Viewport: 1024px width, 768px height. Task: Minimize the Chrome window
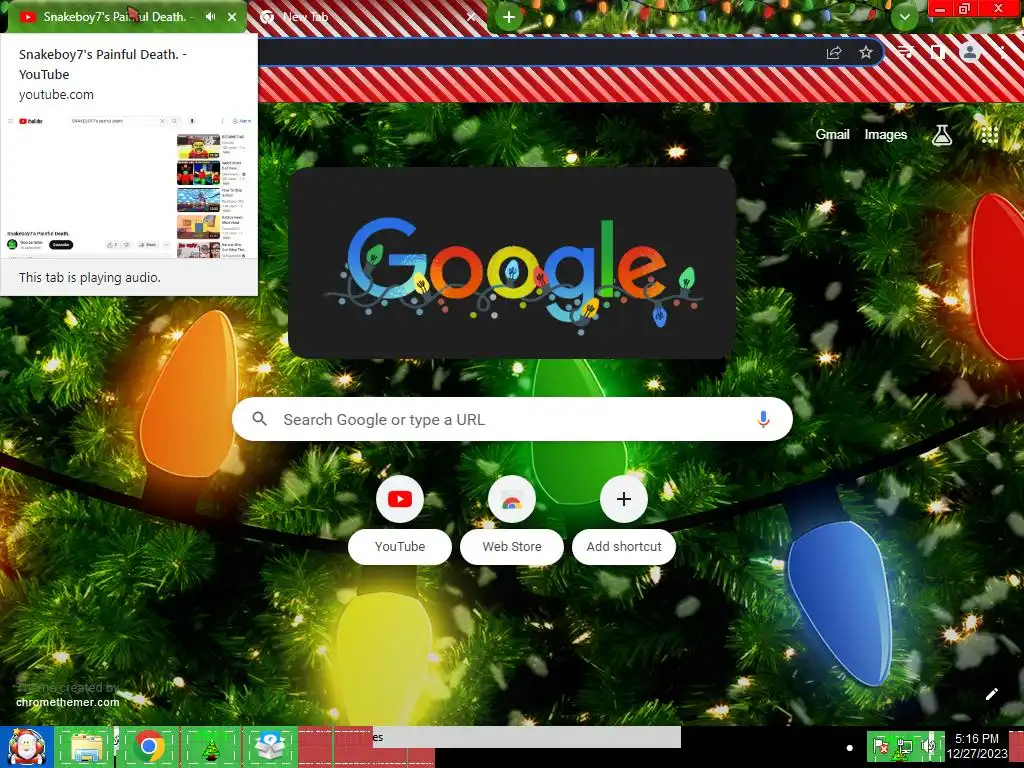click(940, 8)
